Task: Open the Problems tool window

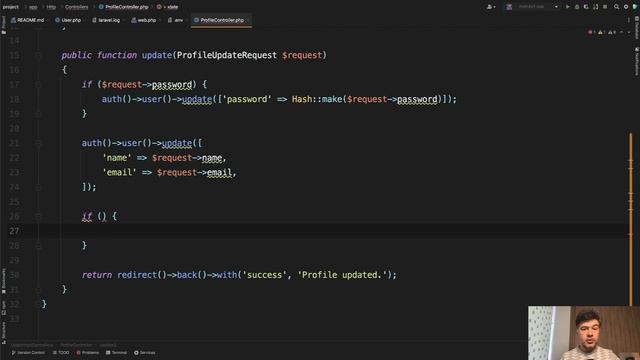Action: (x=88, y=353)
